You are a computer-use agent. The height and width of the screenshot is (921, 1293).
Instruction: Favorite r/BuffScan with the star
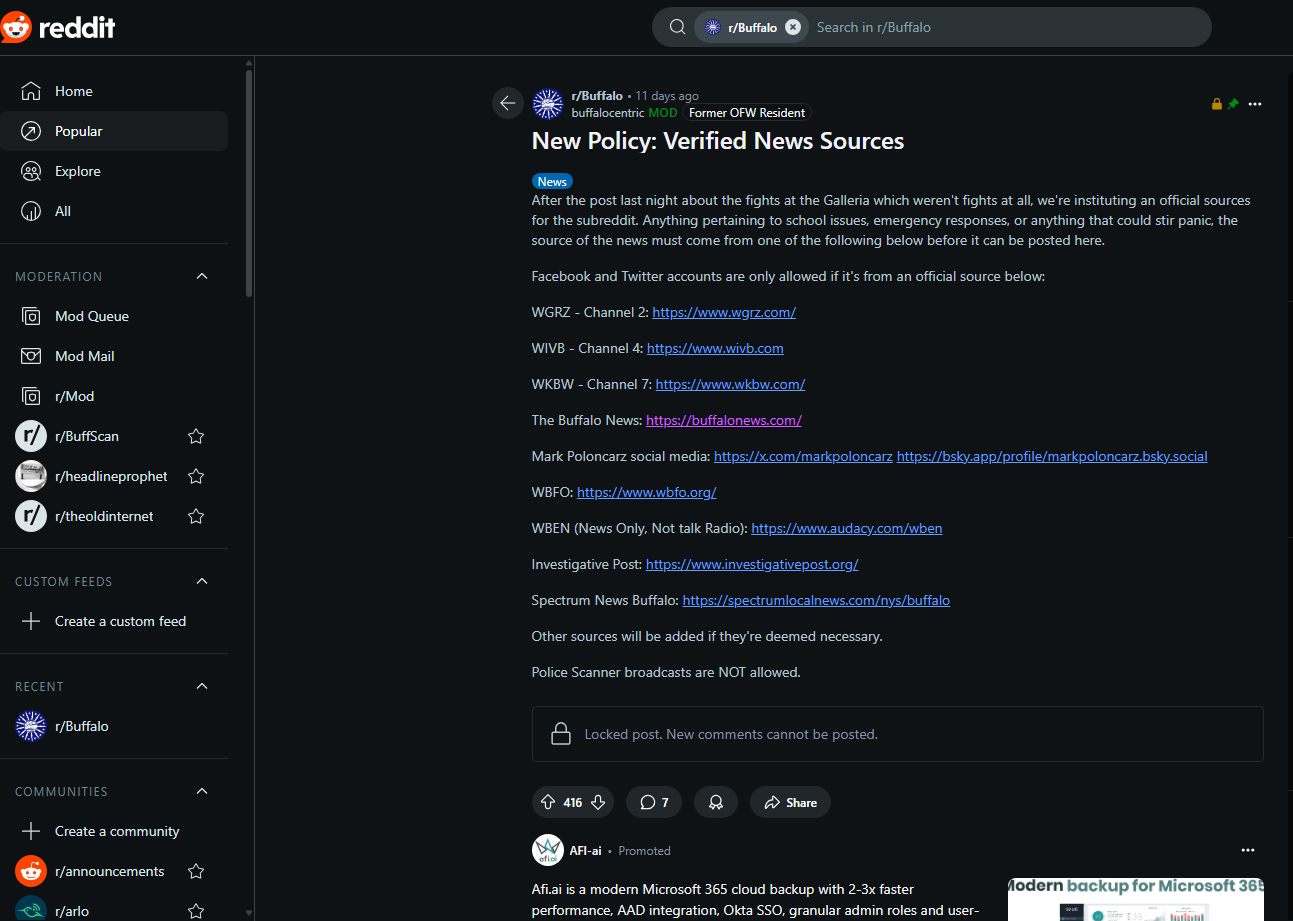click(x=196, y=436)
